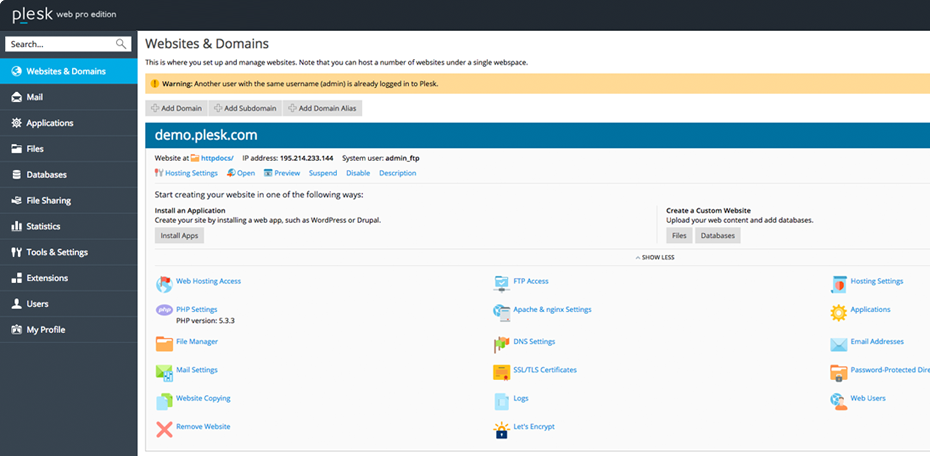Click the red Remove Website icon

tap(164, 428)
